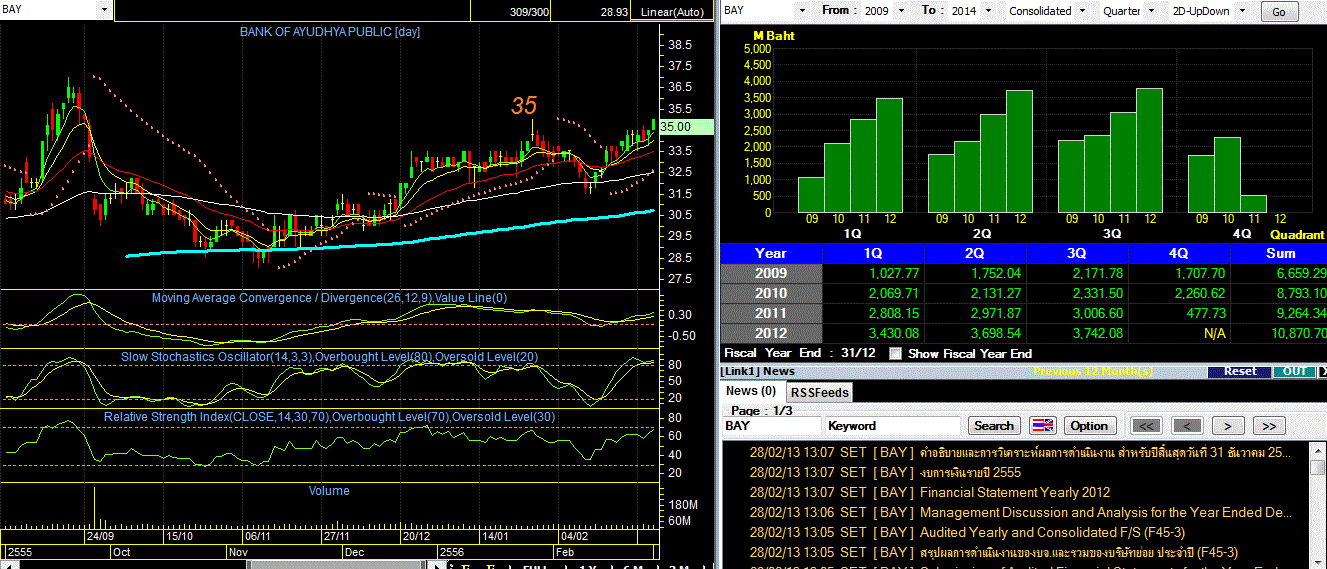Screen dimensions: 1327x569
Task: Open the chart symbol BAY dropdown
Action: click(x=104, y=10)
